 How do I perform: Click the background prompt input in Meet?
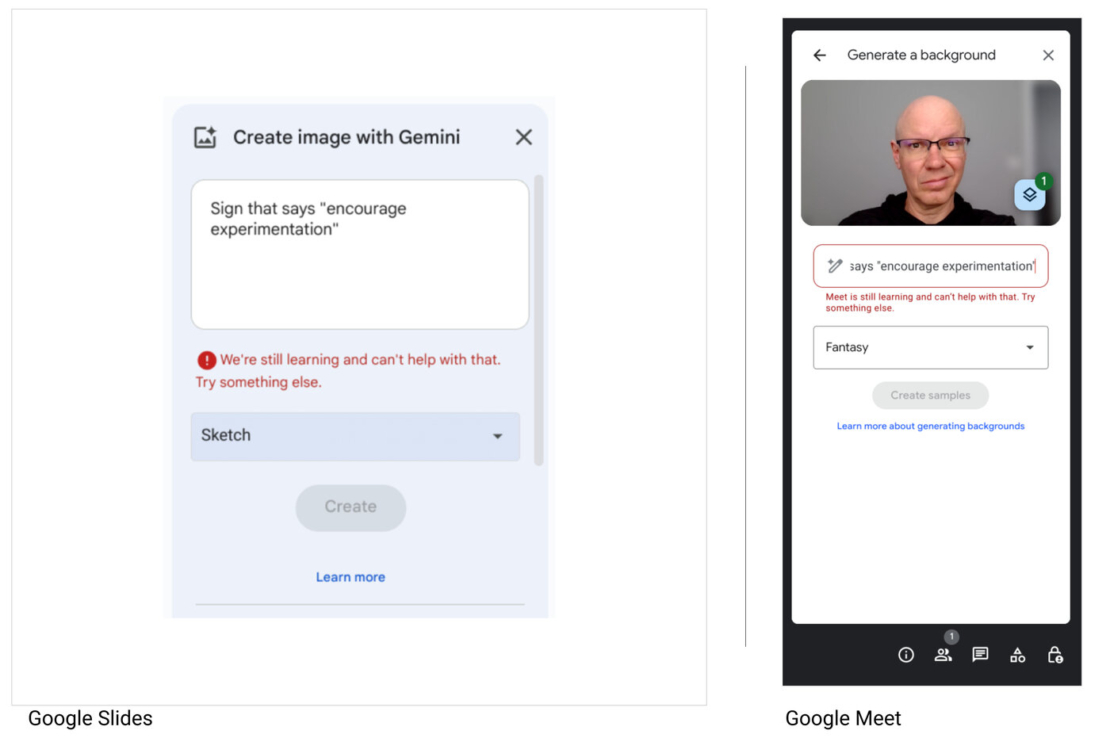pos(930,266)
